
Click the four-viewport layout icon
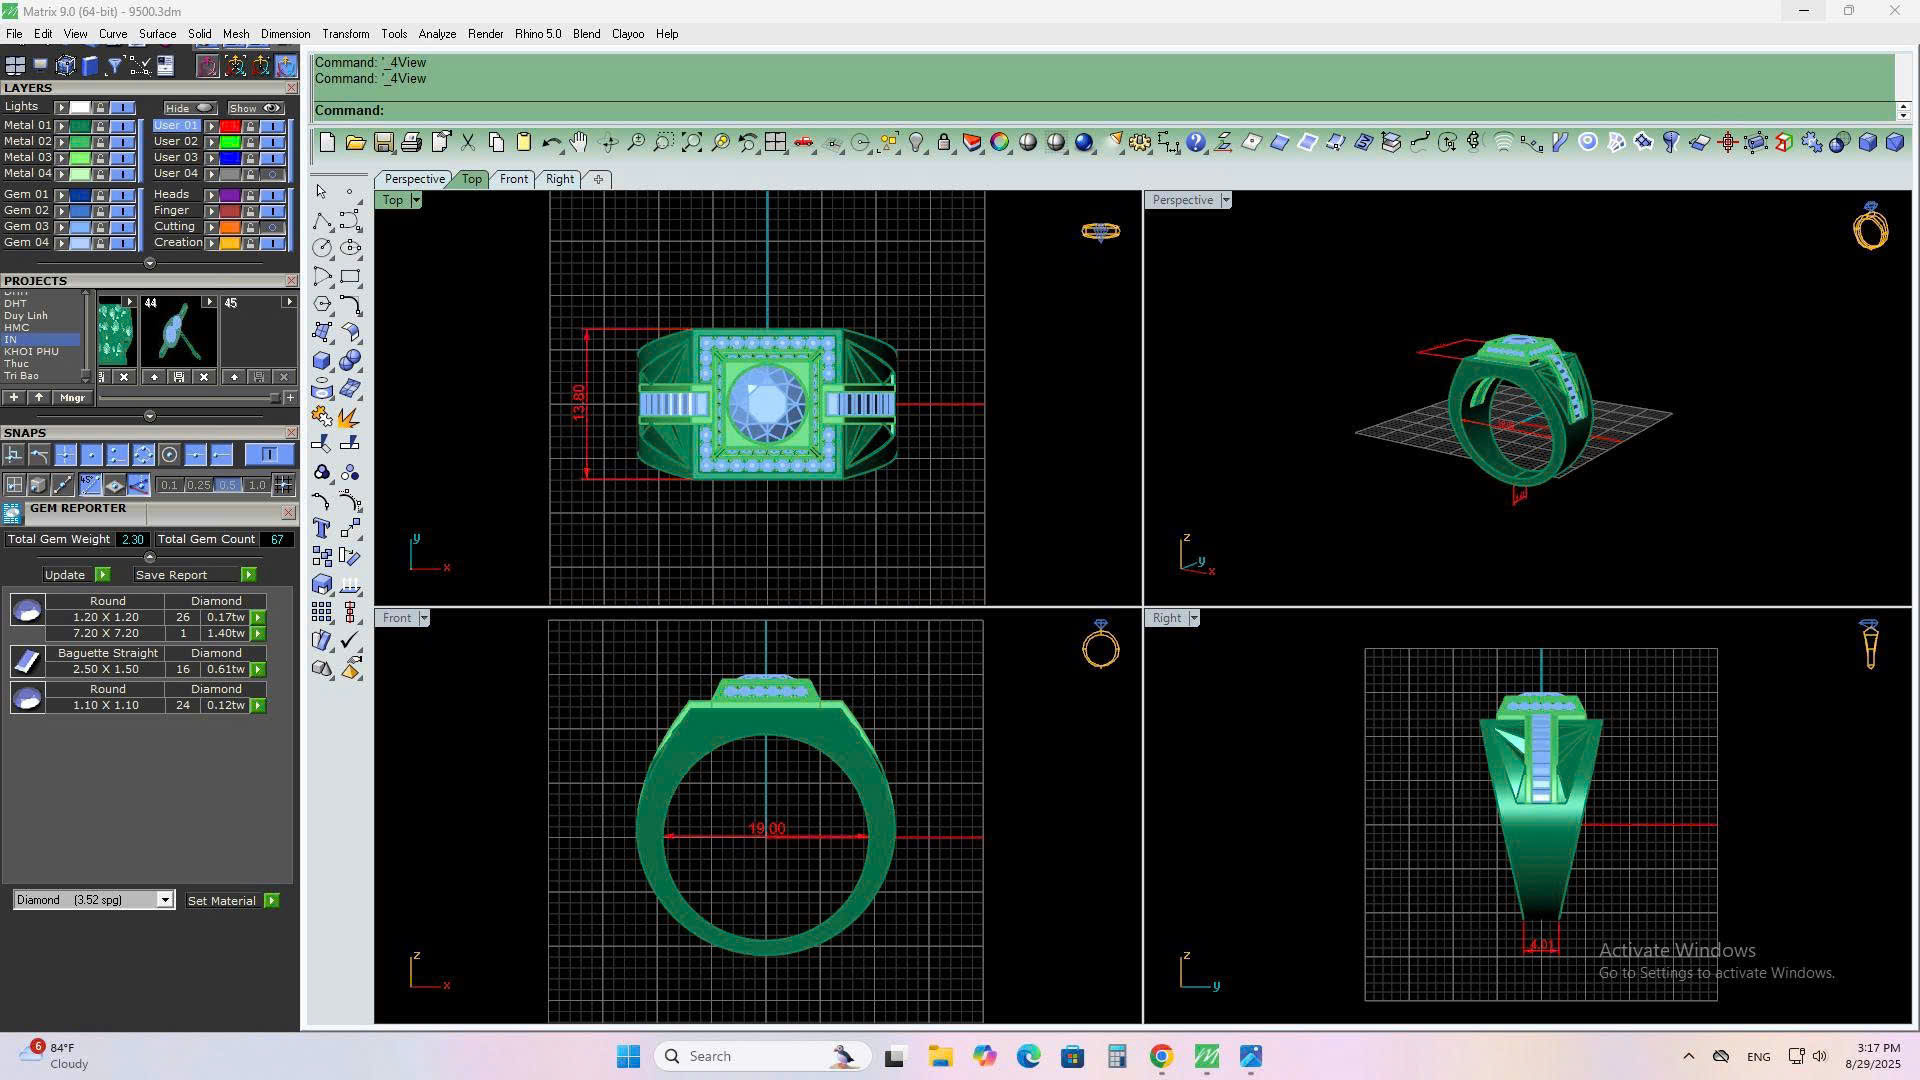775,143
